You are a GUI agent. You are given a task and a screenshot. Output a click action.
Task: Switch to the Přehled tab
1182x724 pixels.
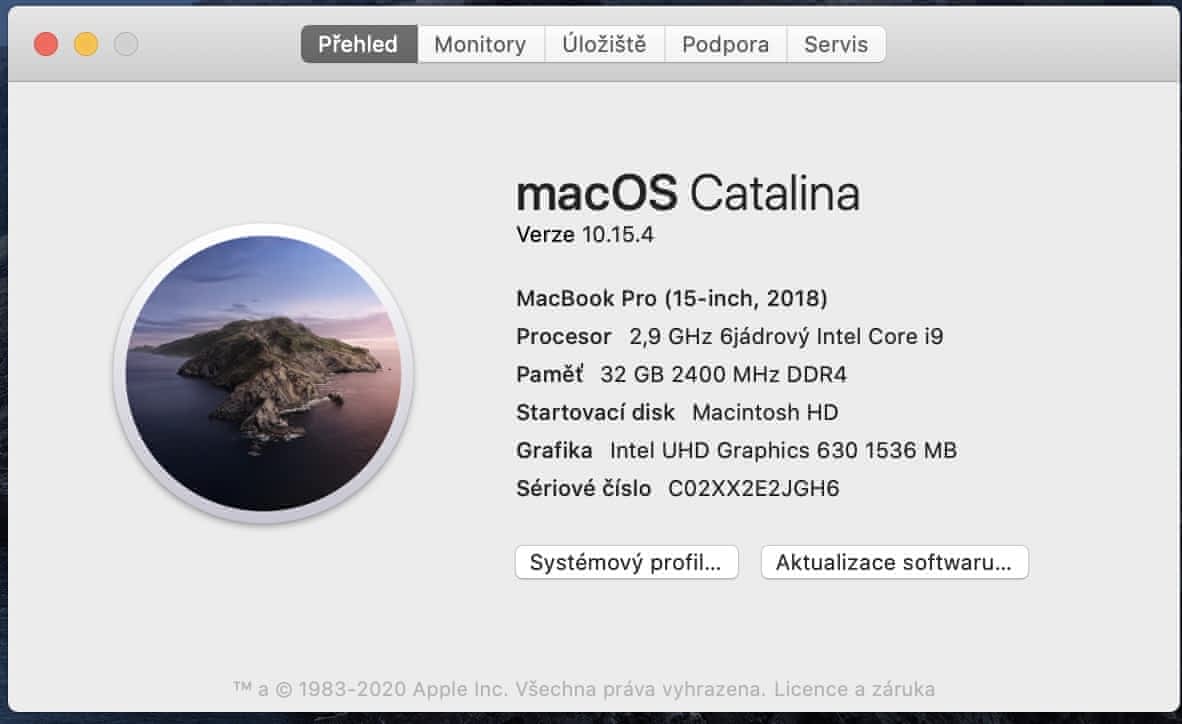point(358,44)
